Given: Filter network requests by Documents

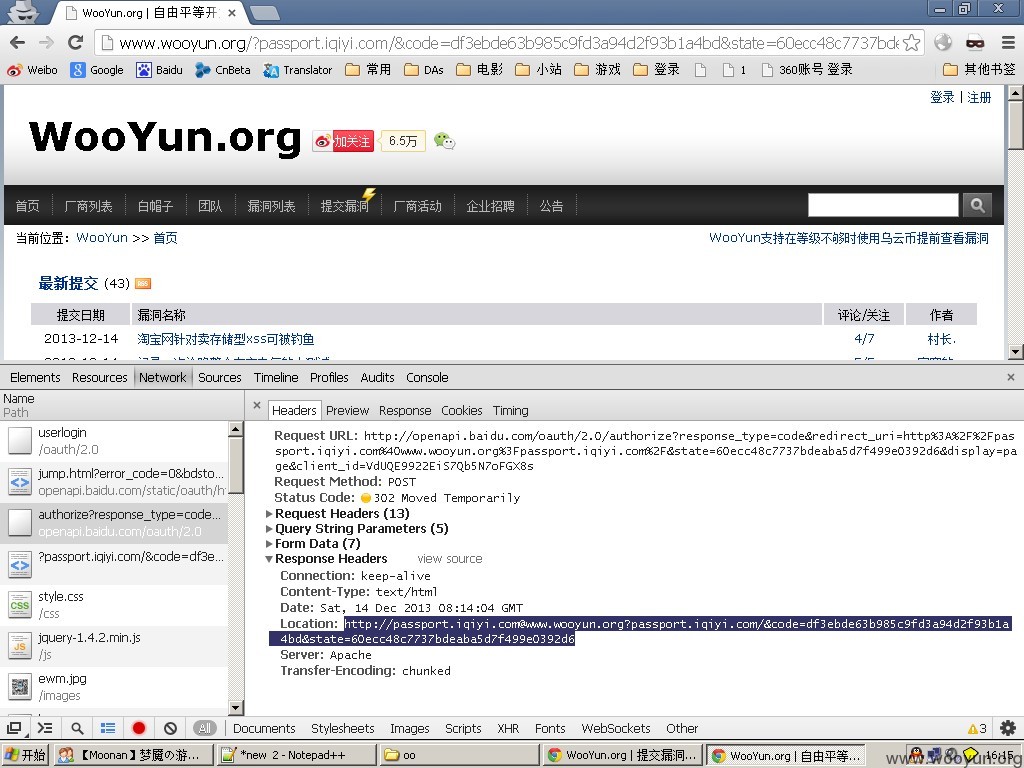Looking at the screenshot, I should 264,728.
